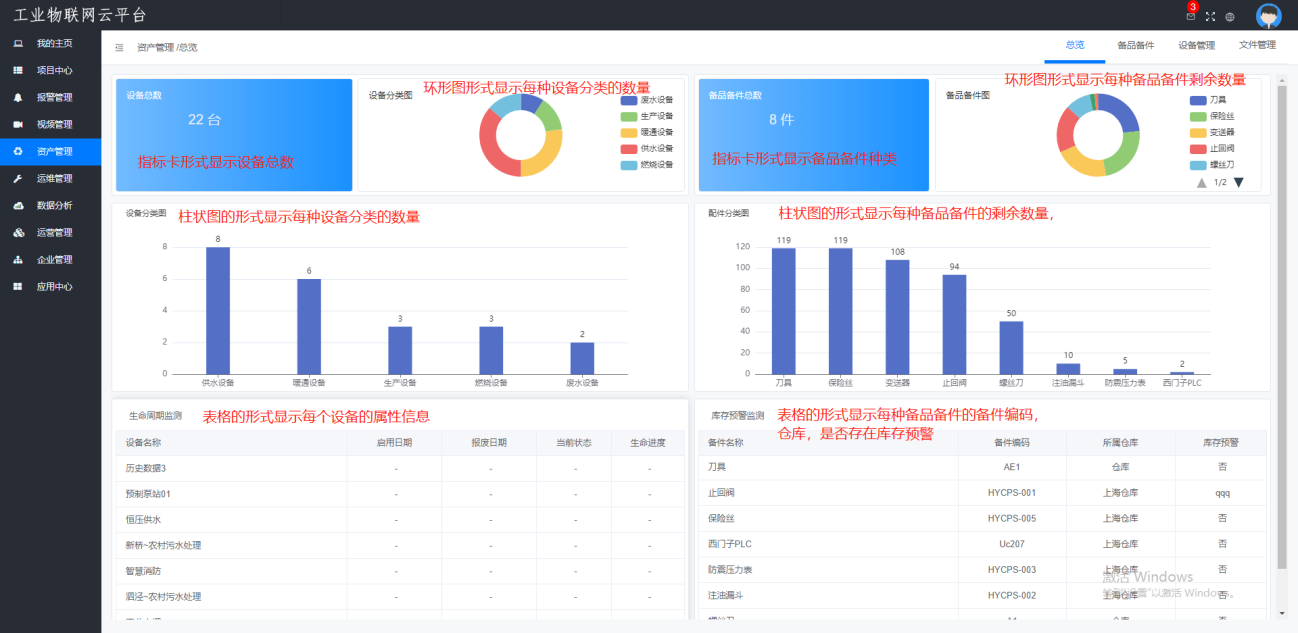This screenshot has height=633, width=1298.
Task: Toggle 废水设备 legend in device donut chart
Action: pyautogui.click(x=646, y=100)
